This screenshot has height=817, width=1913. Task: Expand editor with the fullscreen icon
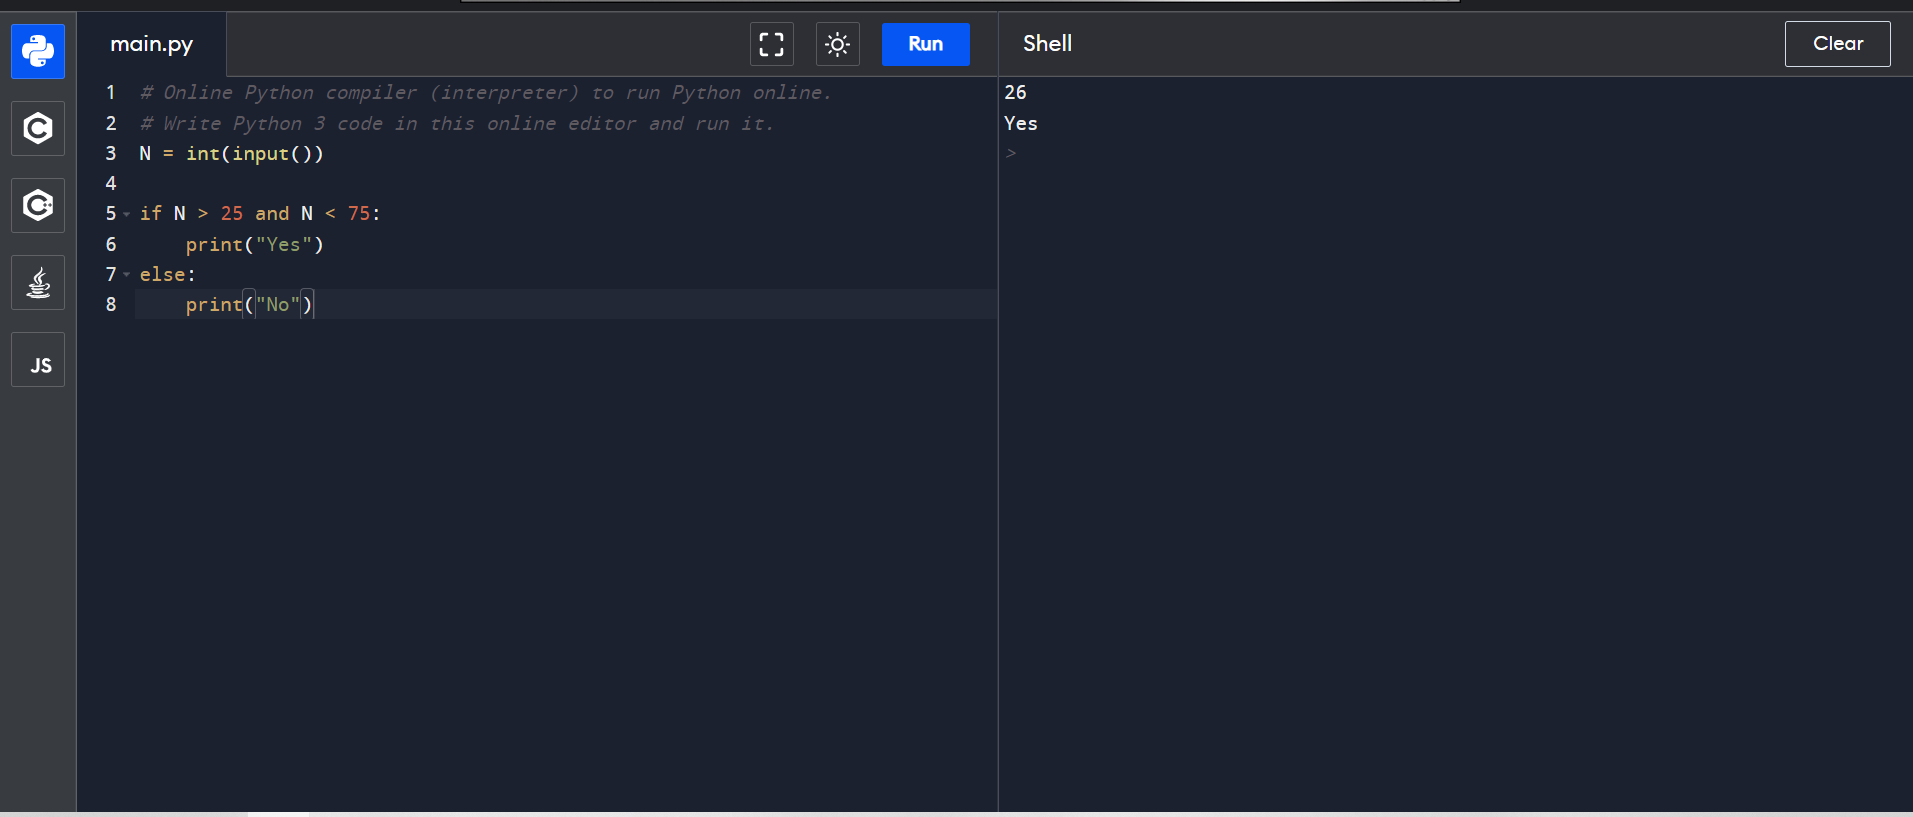pyautogui.click(x=771, y=44)
